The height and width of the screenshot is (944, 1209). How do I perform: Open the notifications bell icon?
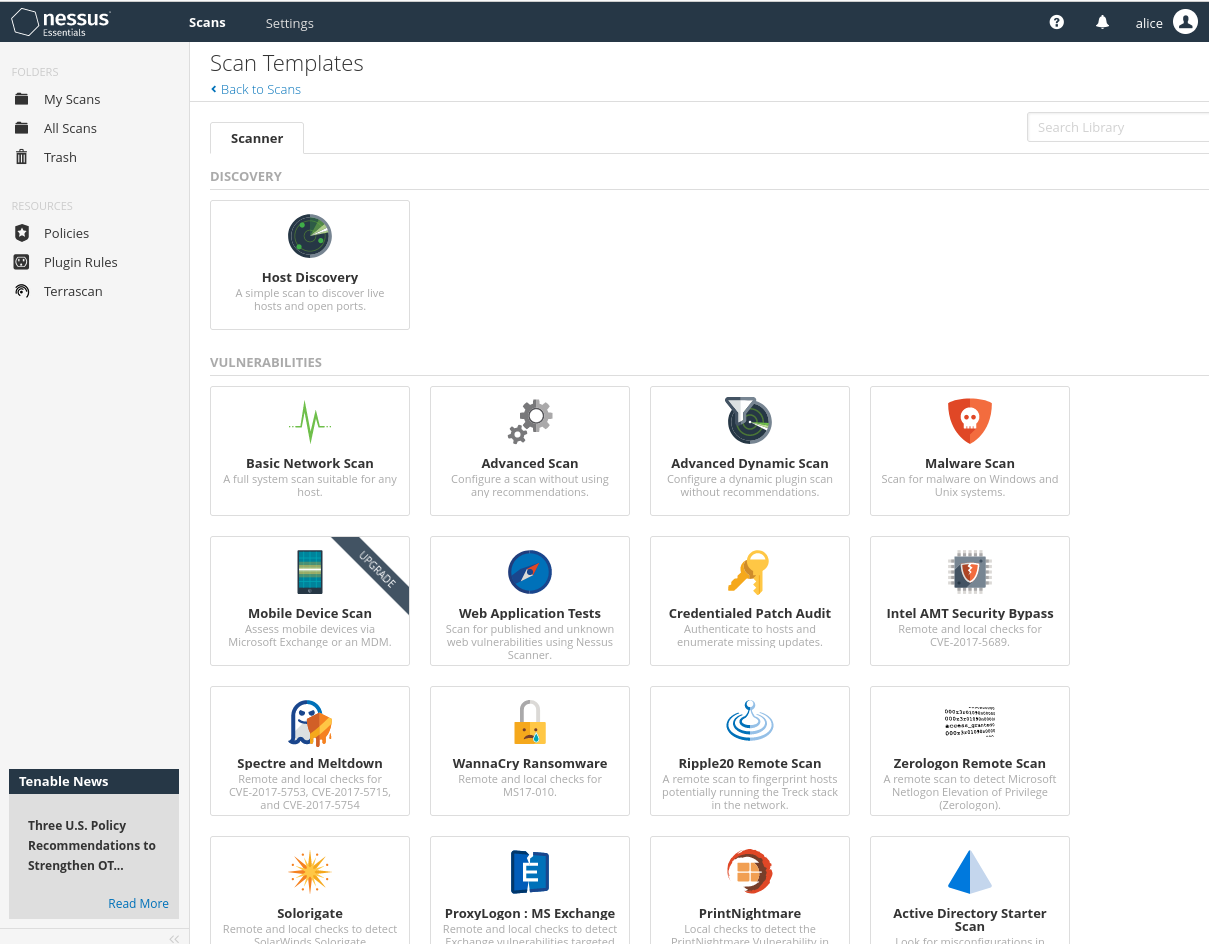(x=1102, y=22)
